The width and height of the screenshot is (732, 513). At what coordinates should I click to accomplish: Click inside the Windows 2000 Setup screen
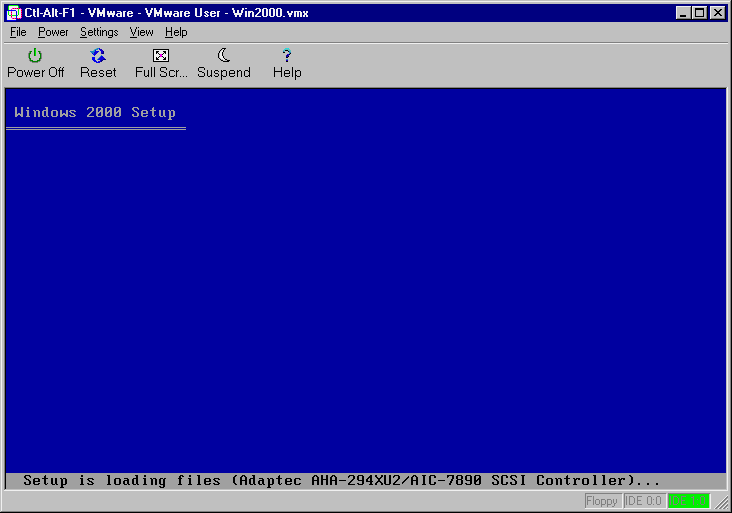tap(365, 290)
